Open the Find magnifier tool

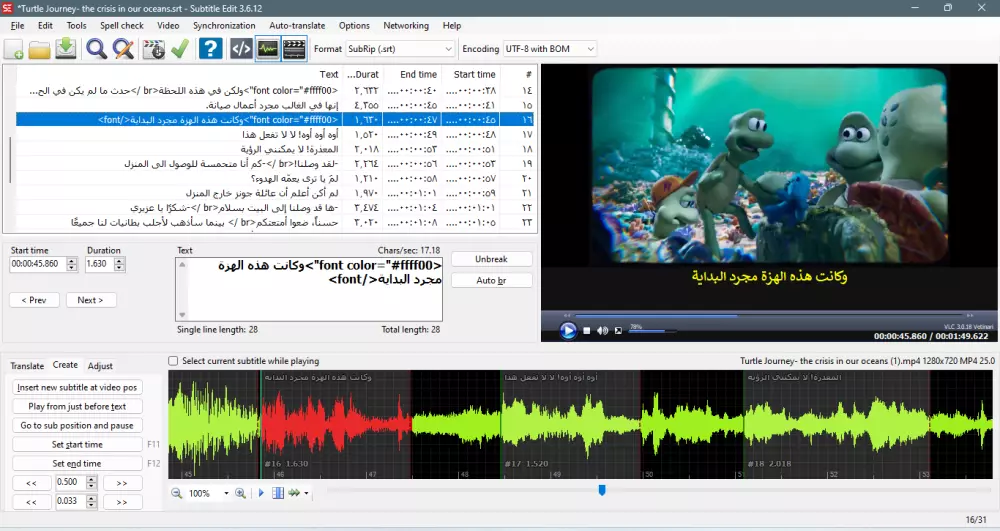pyautogui.click(x=96, y=48)
